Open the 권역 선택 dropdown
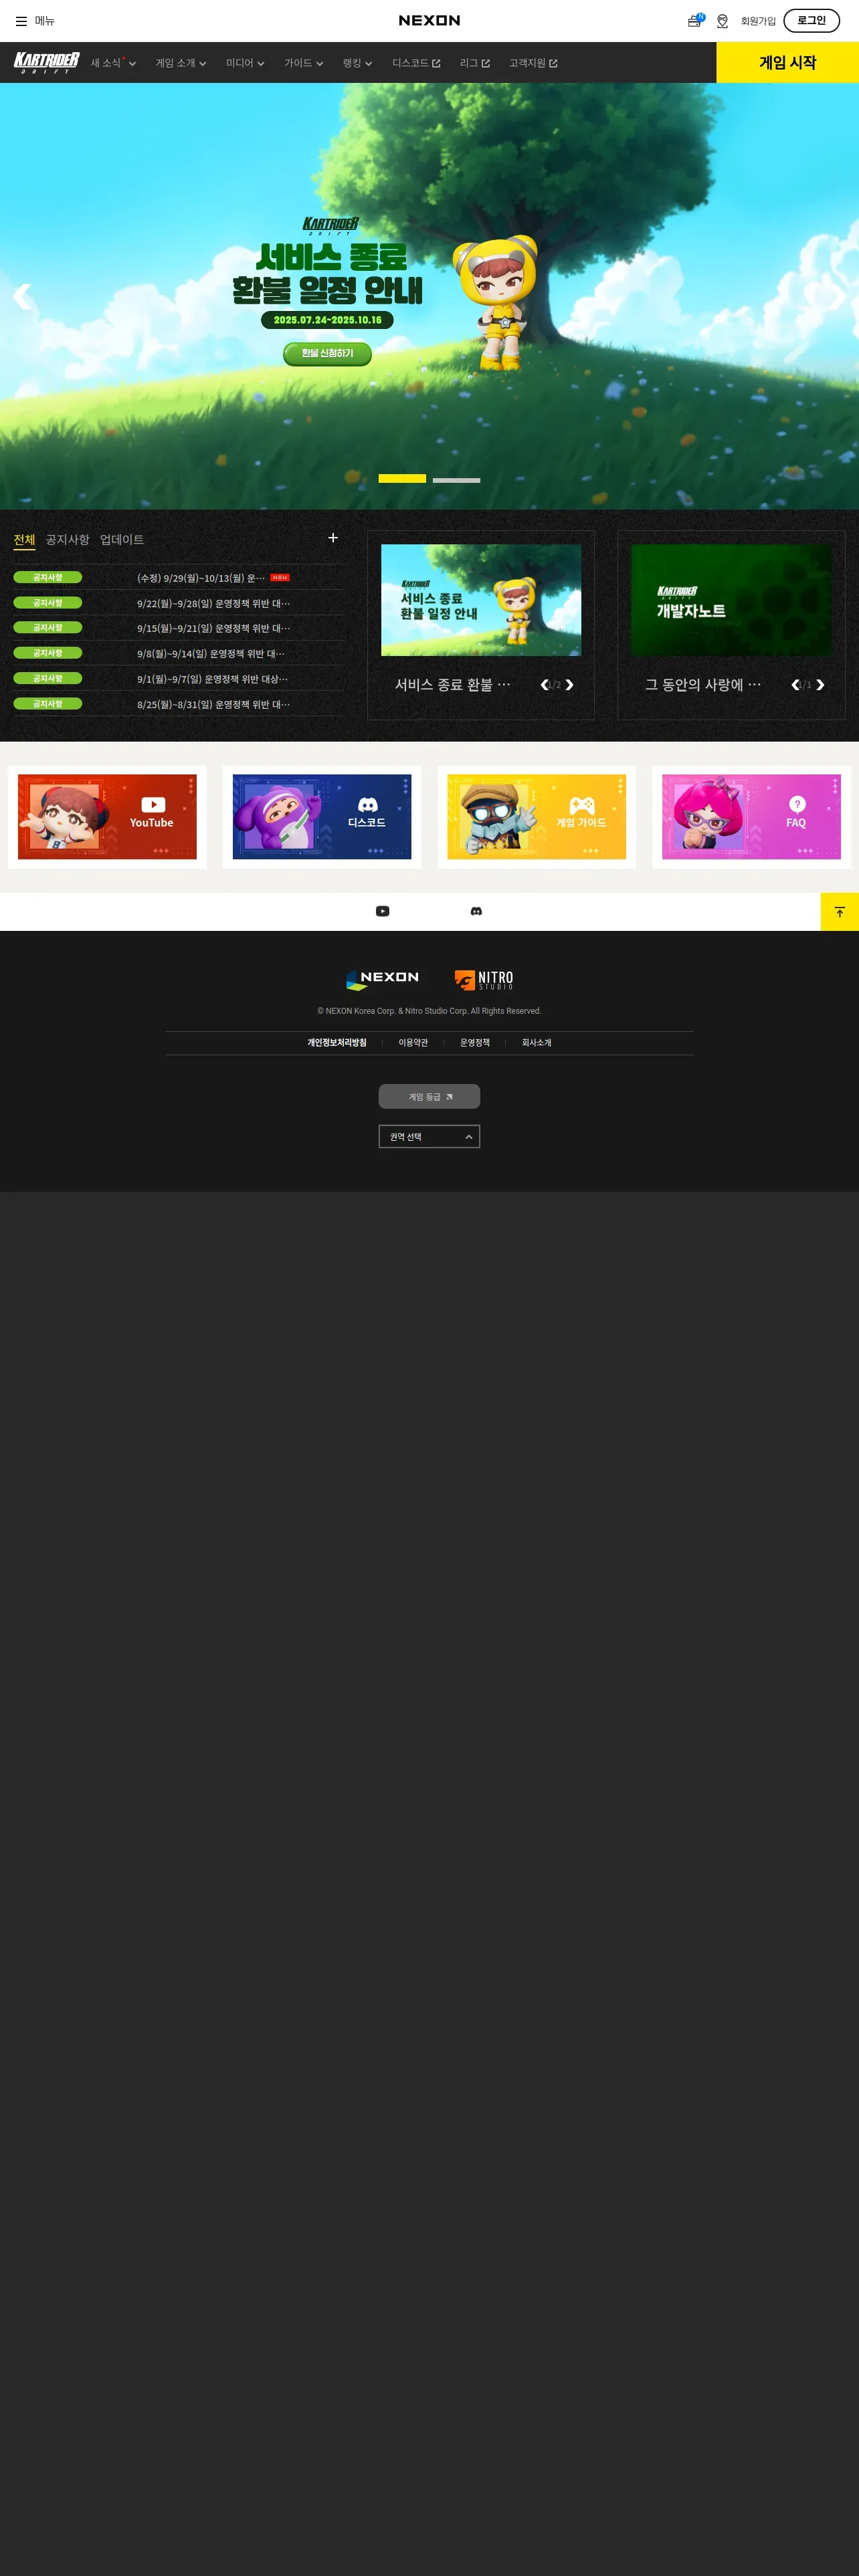 click(429, 1137)
